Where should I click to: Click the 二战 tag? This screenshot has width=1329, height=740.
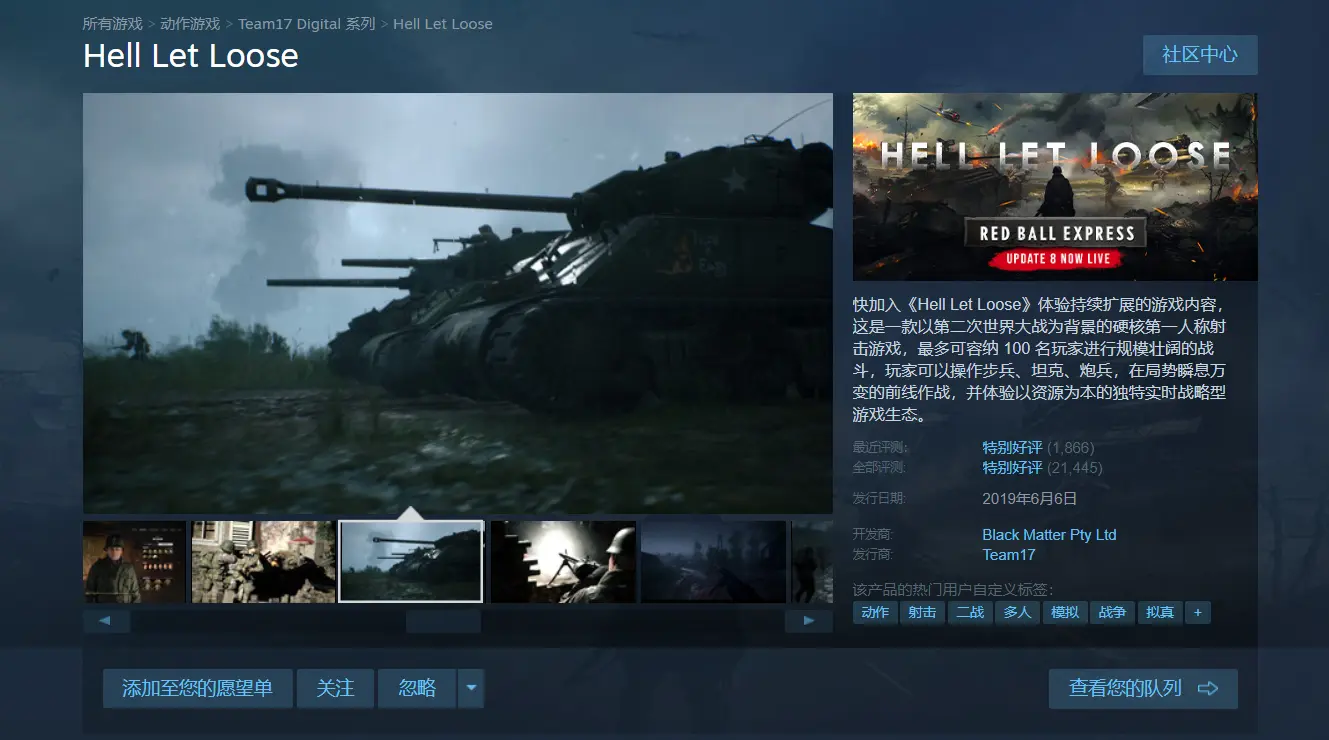970,612
